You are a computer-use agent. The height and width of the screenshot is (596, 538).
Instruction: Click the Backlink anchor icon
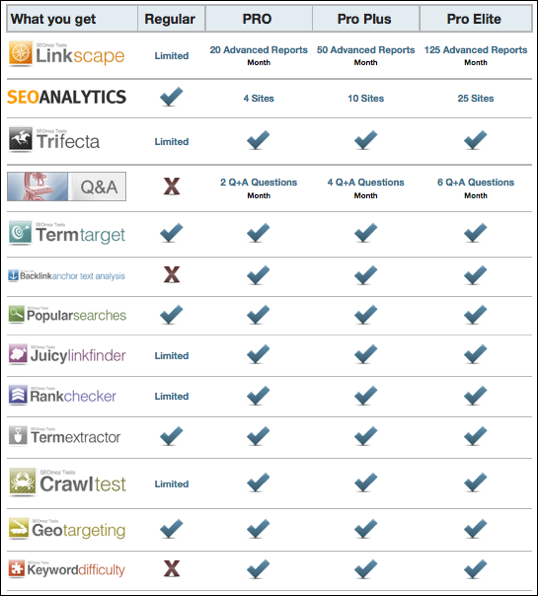pos(13,275)
